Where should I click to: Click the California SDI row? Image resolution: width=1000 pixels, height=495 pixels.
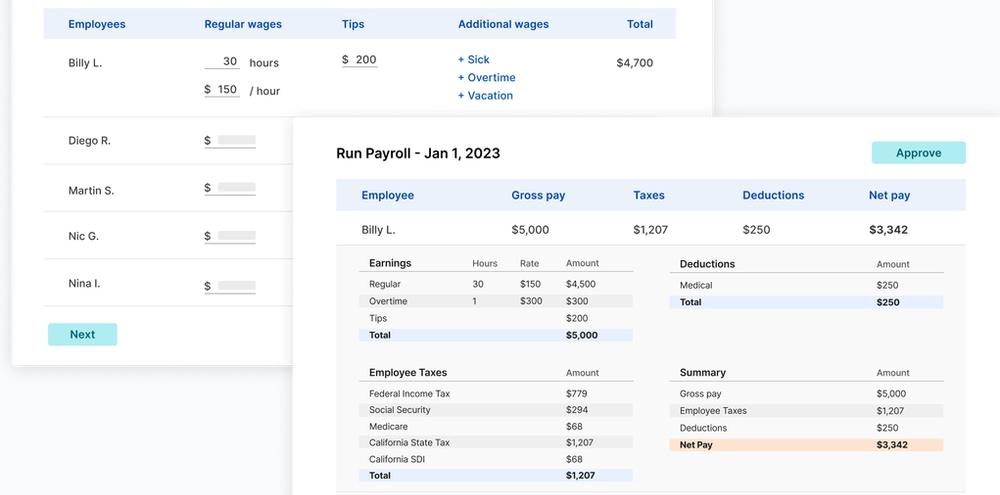pos(496,459)
